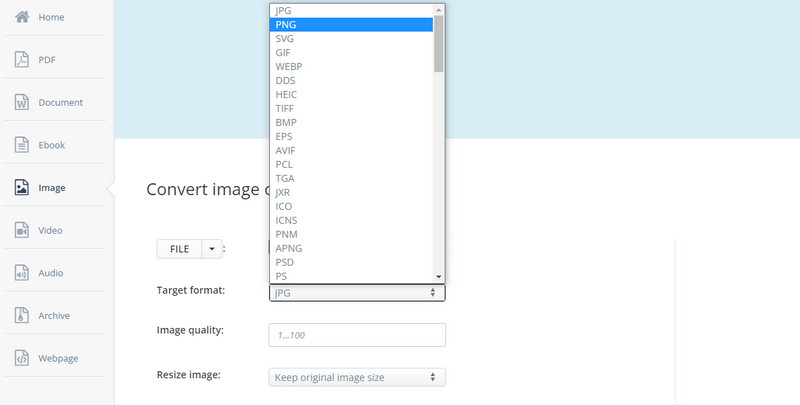This screenshot has height=405, width=800.
Task: Collapse the Target format JPG dropdown
Action: (x=357, y=292)
